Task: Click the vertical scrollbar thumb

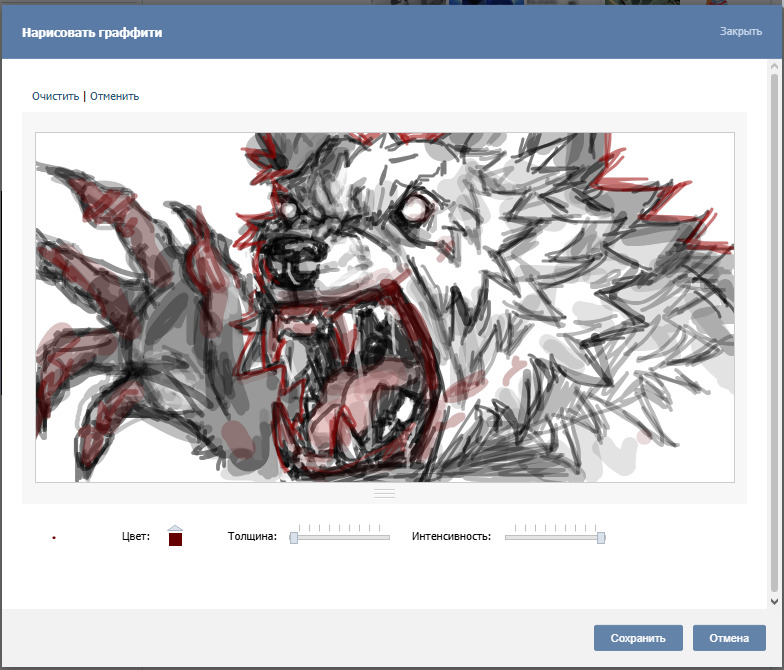Action: click(774, 334)
